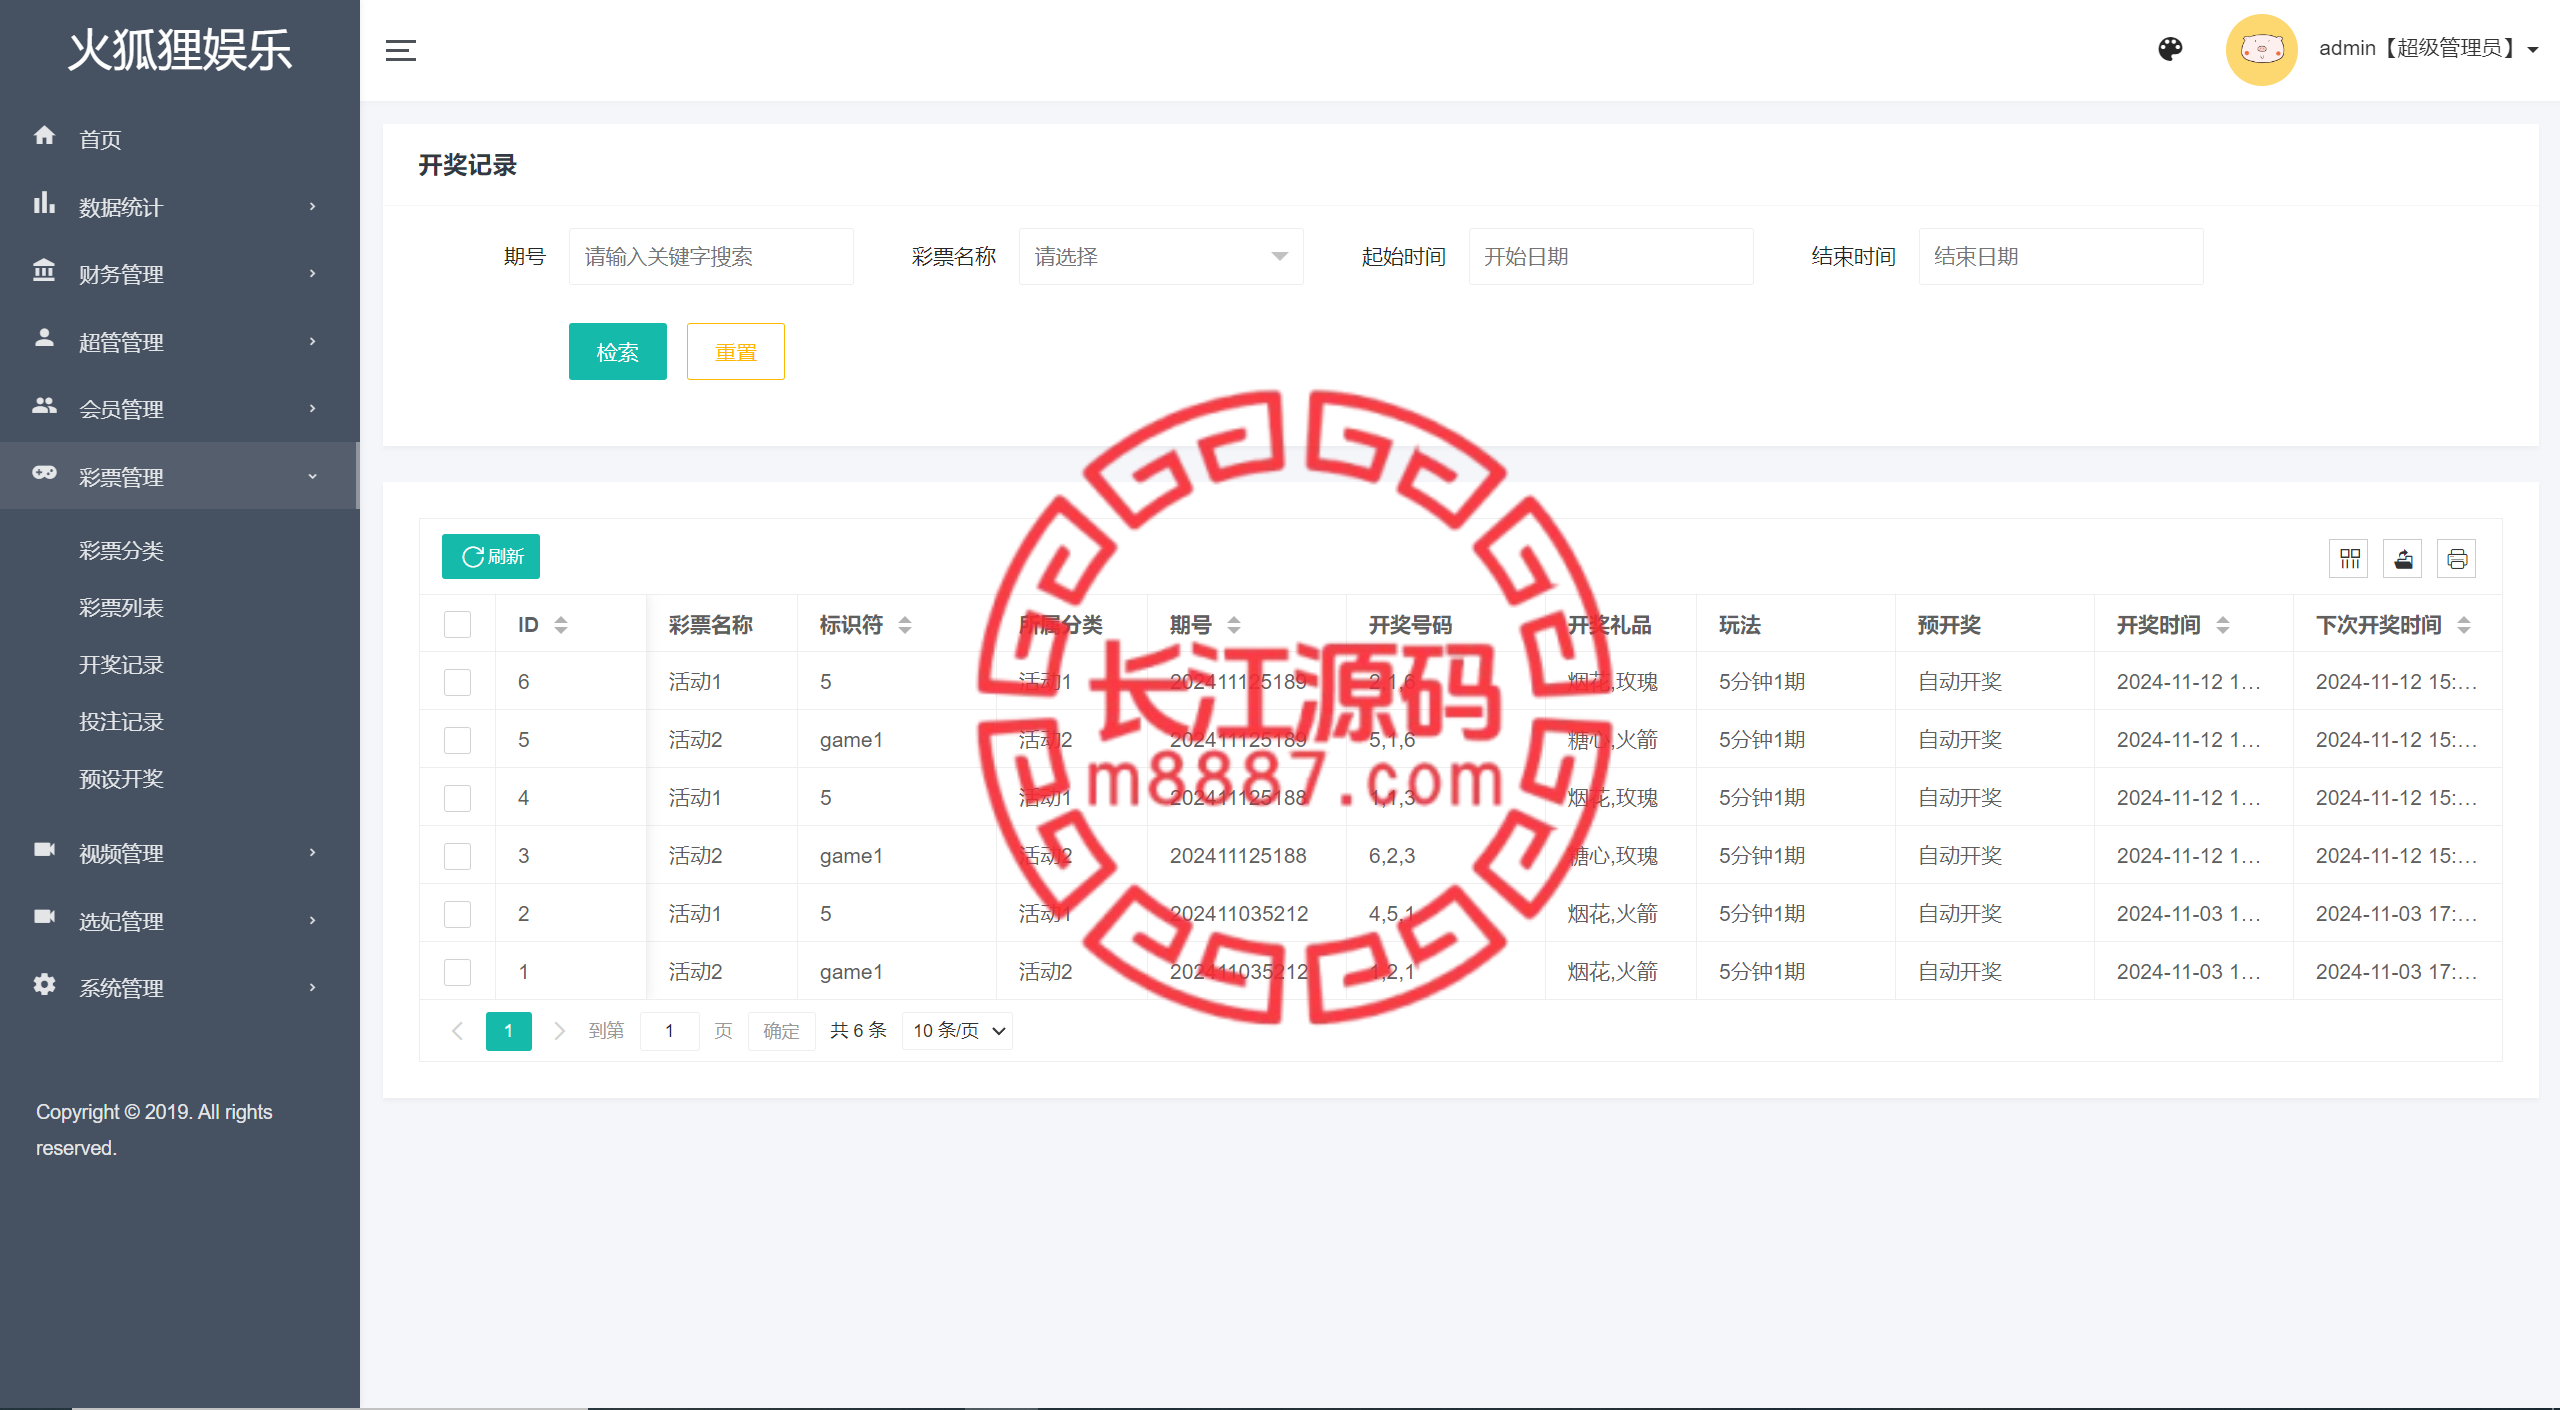Image resolution: width=2560 pixels, height=1410 pixels.
Task: Click the 系统管理 gear icon
Action: (x=44, y=984)
